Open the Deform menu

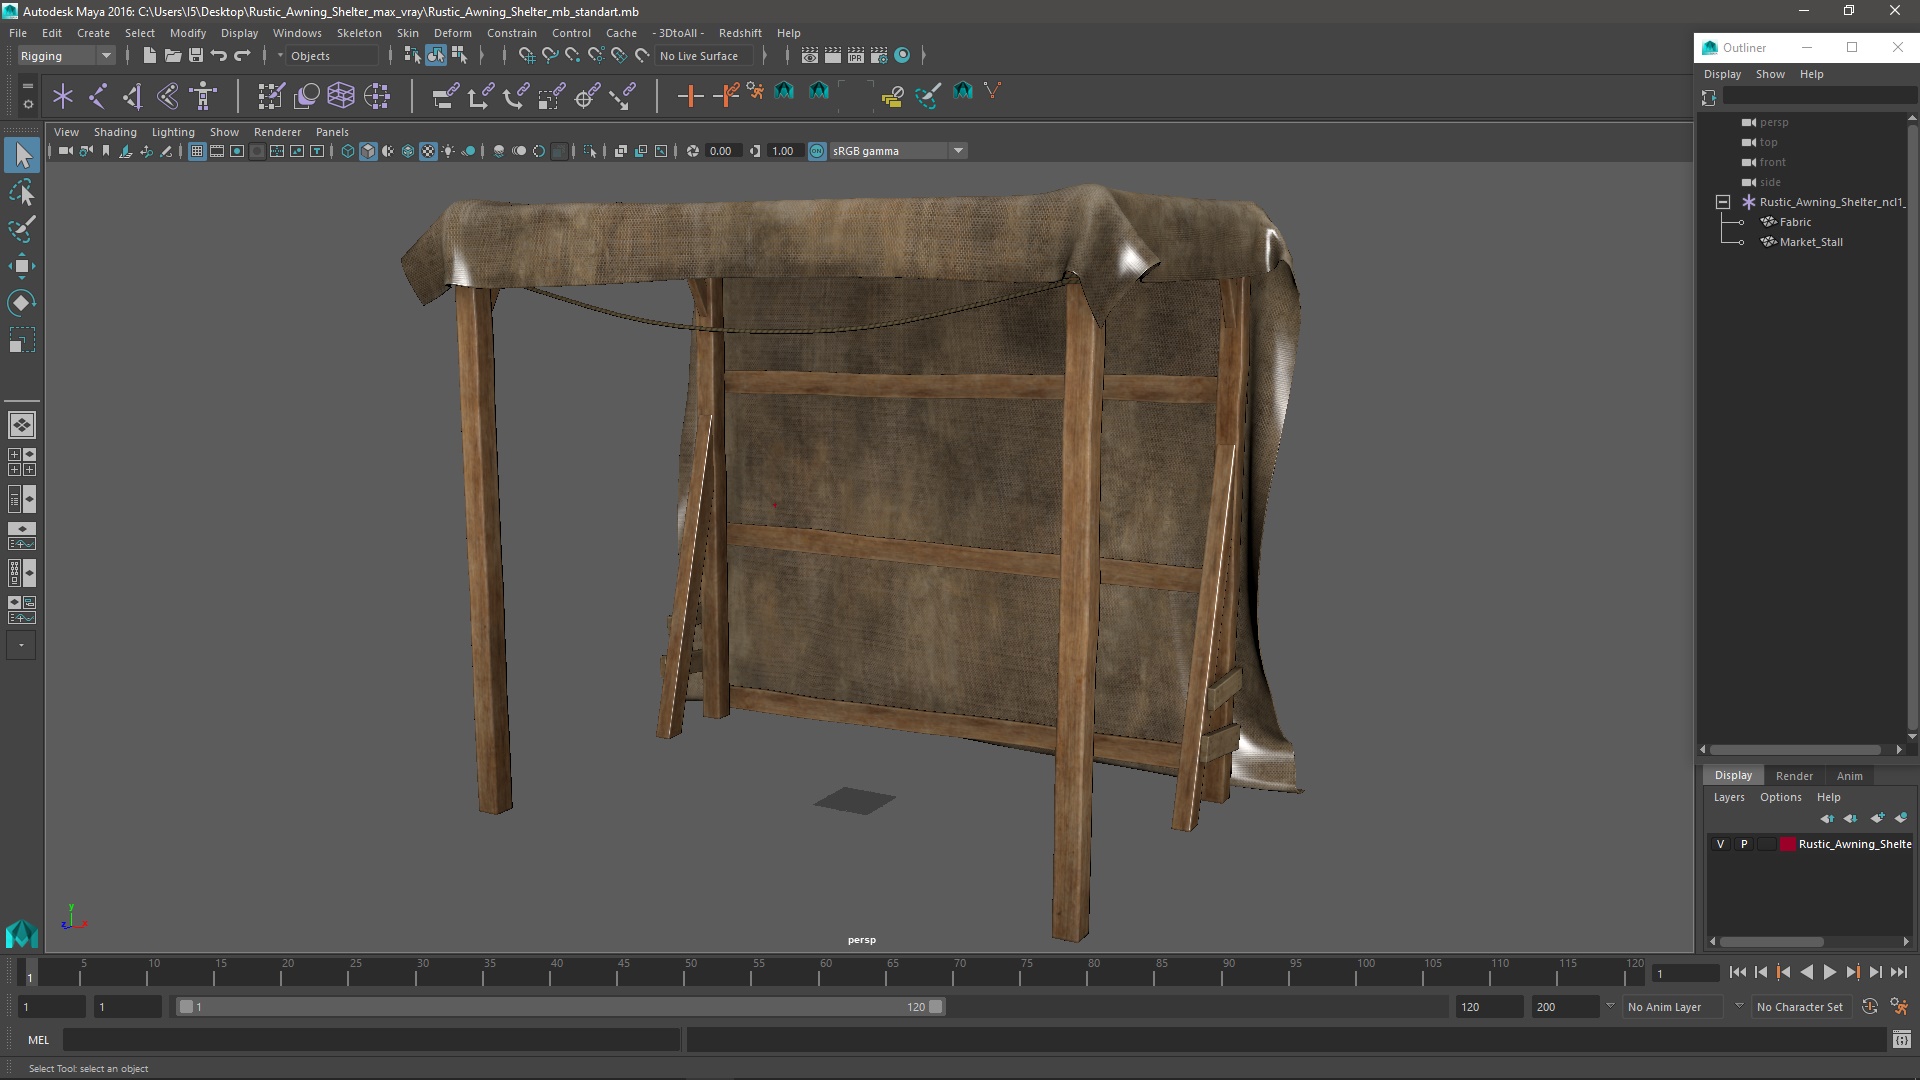click(x=452, y=33)
